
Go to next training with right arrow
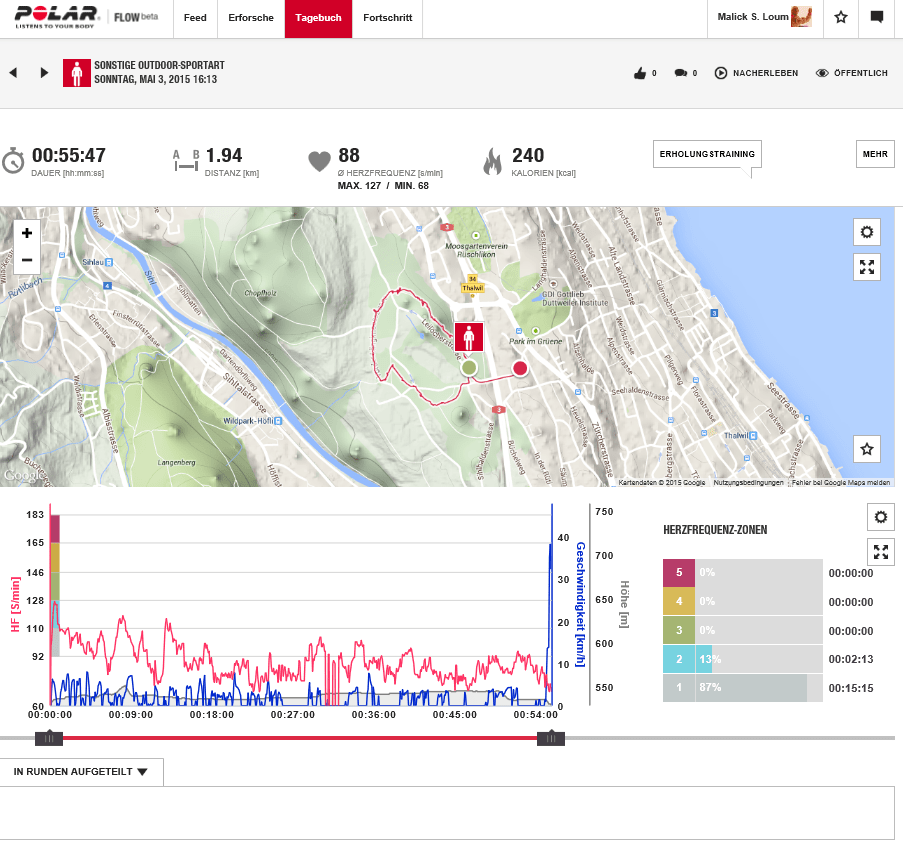44,73
